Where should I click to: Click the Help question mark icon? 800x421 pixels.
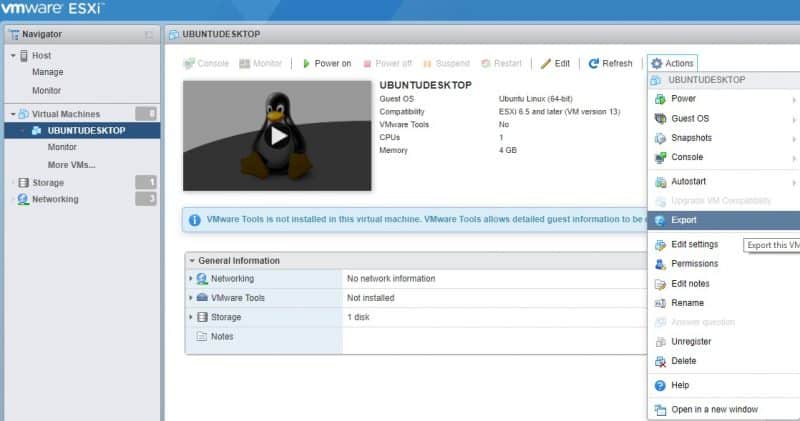(659, 385)
